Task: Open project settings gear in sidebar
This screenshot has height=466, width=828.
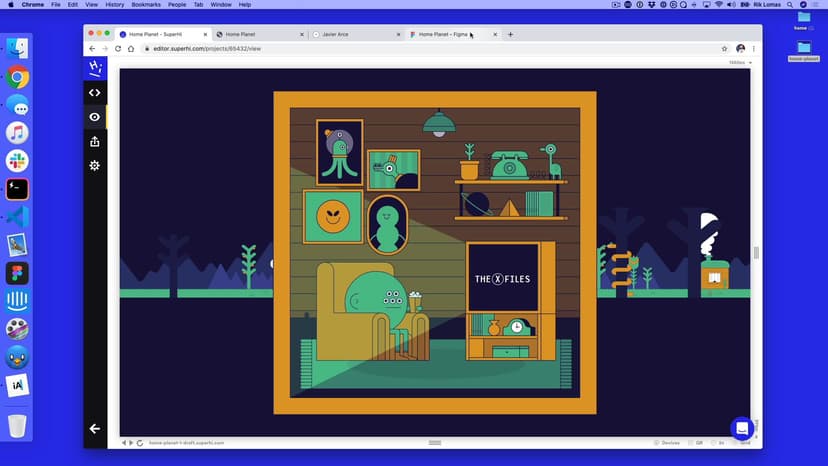Action: [95, 165]
